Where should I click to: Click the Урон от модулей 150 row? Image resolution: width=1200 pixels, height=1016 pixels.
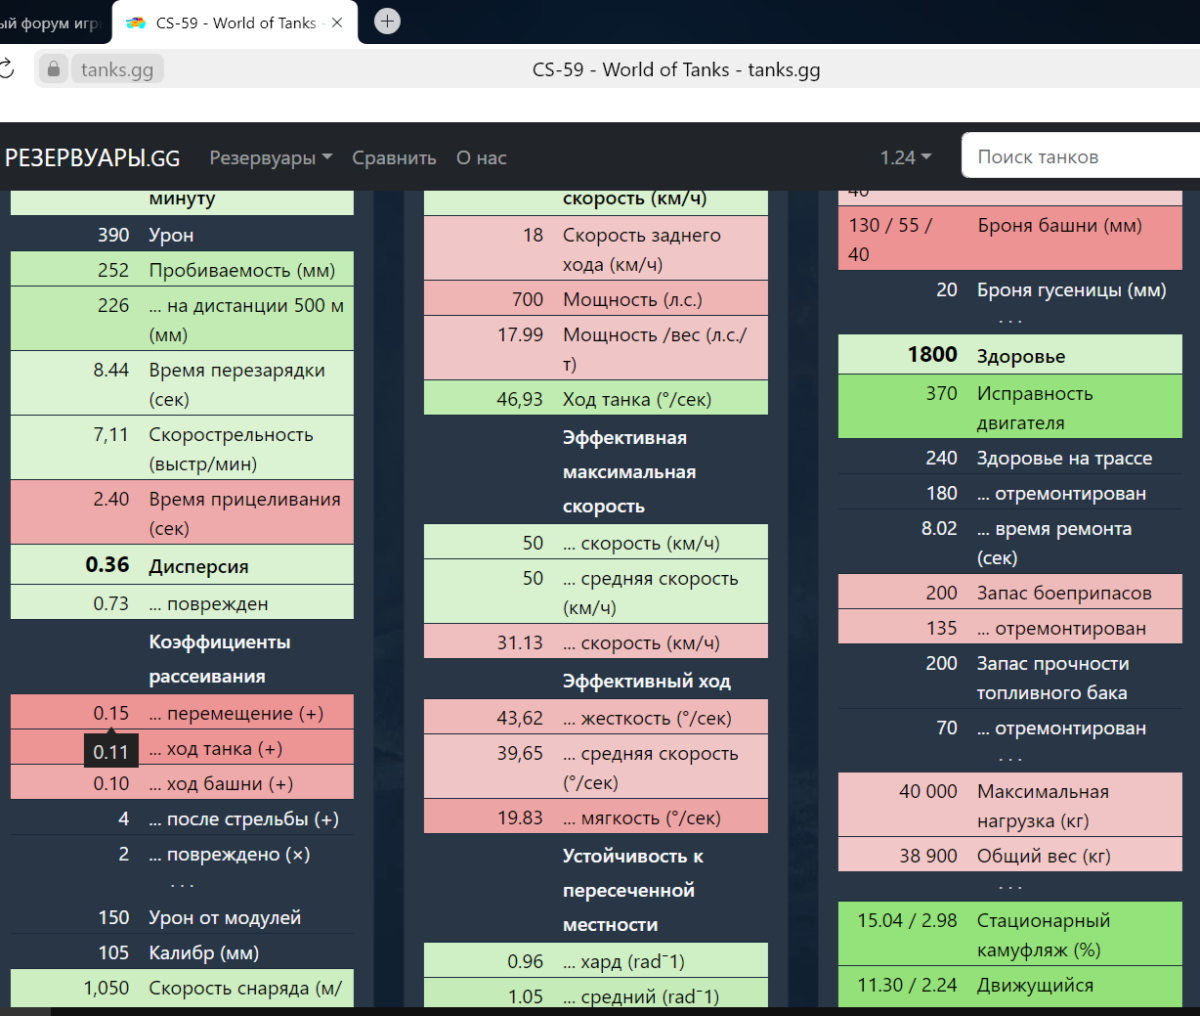click(182, 917)
